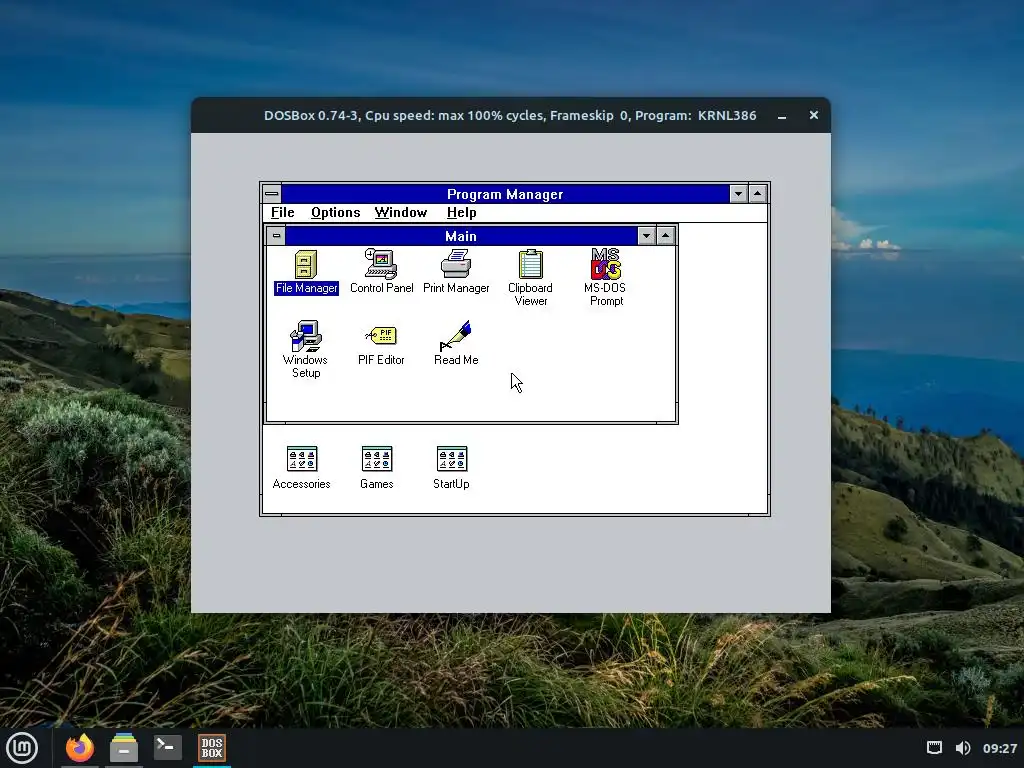
Task: Minimize Program Manager with down arrow
Action: tap(739, 194)
